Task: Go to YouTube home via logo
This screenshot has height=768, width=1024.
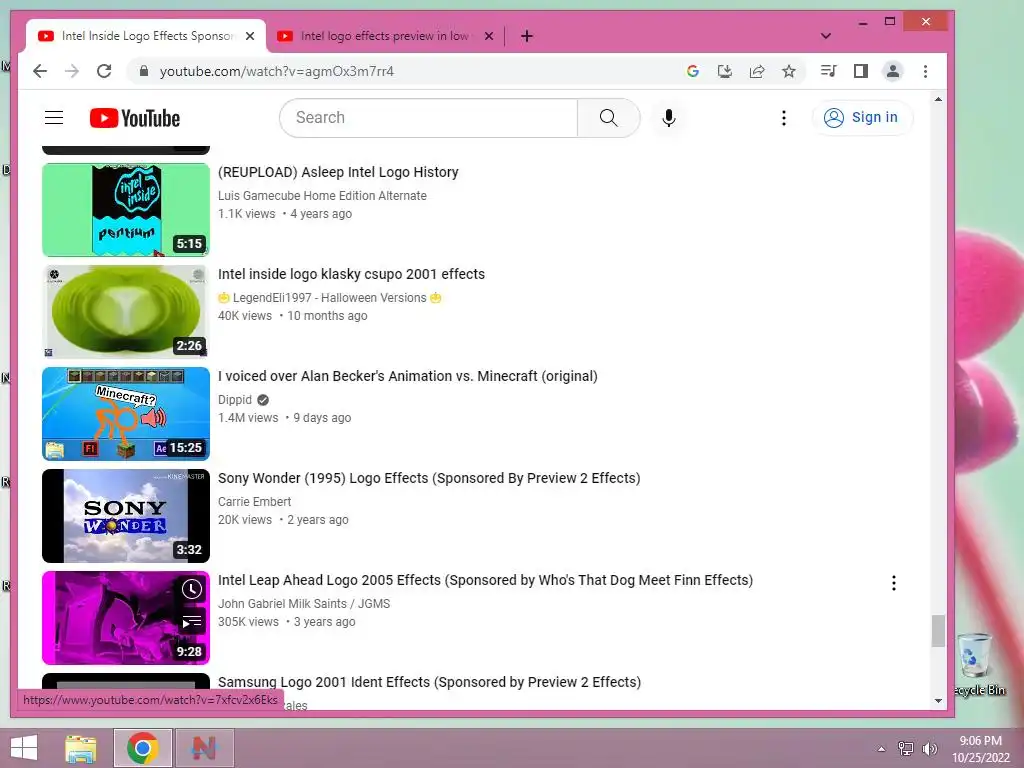Action: point(135,118)
